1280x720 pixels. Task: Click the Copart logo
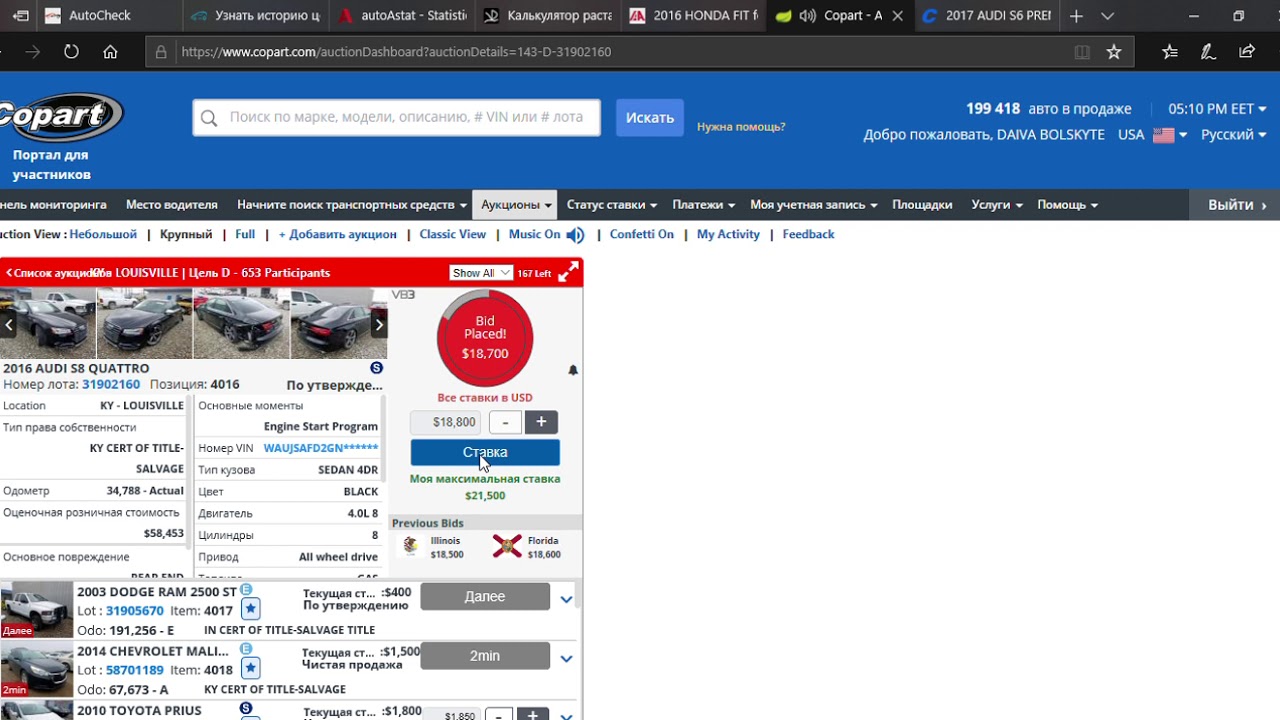coord(60,117)
